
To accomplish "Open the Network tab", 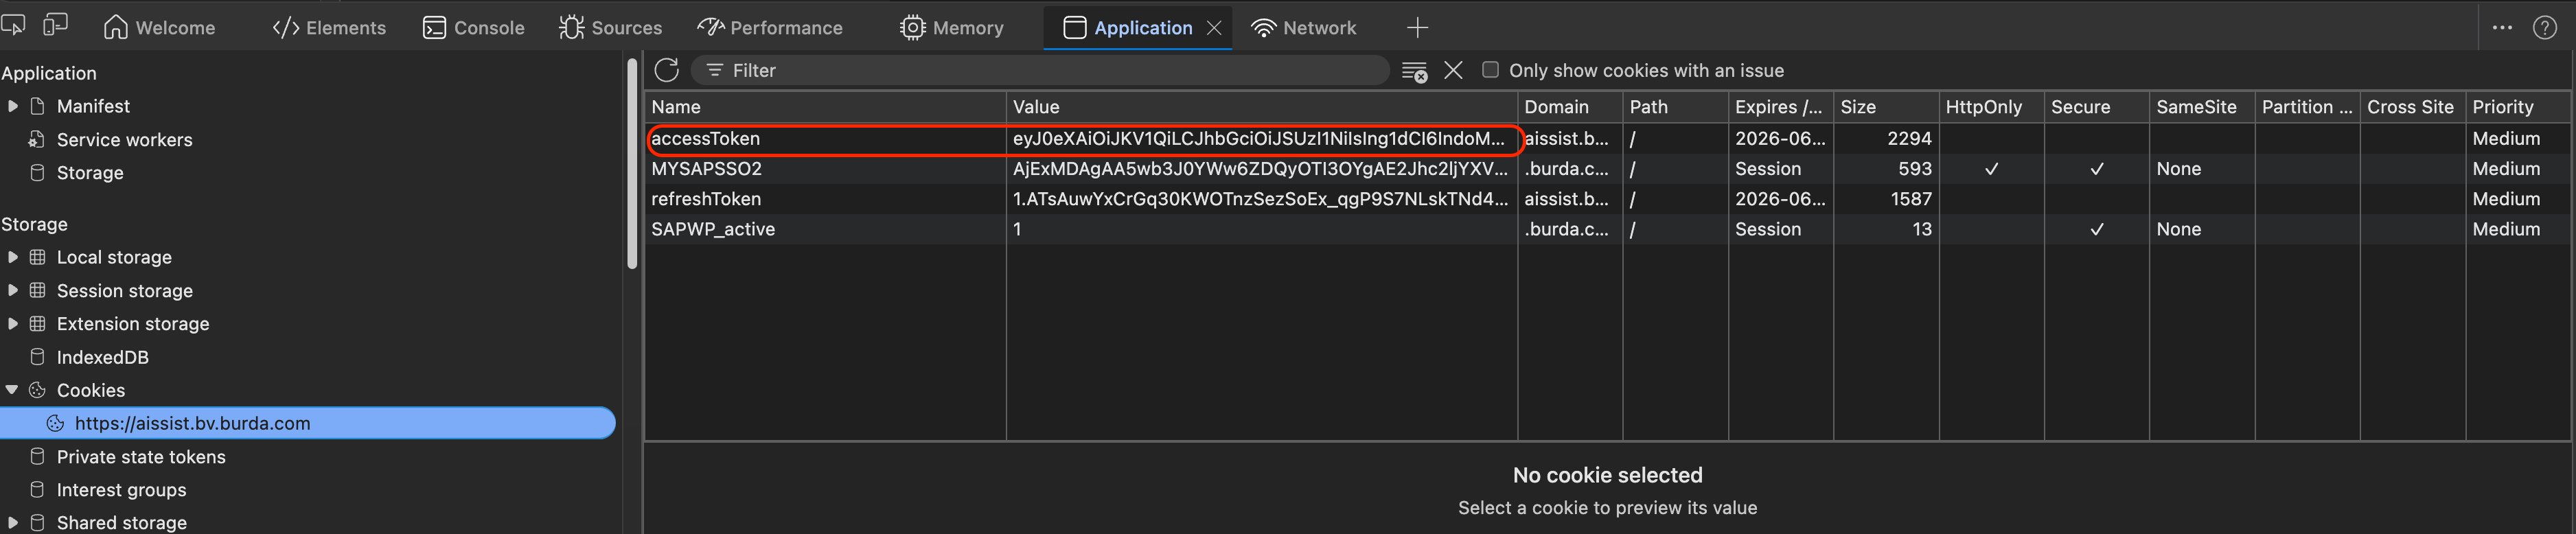I will [1304, 28].
